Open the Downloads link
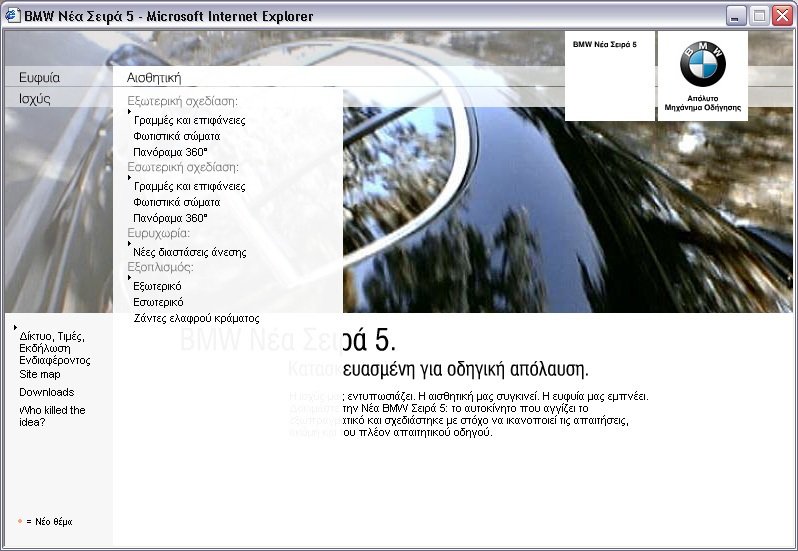 [x=46, y=392]
